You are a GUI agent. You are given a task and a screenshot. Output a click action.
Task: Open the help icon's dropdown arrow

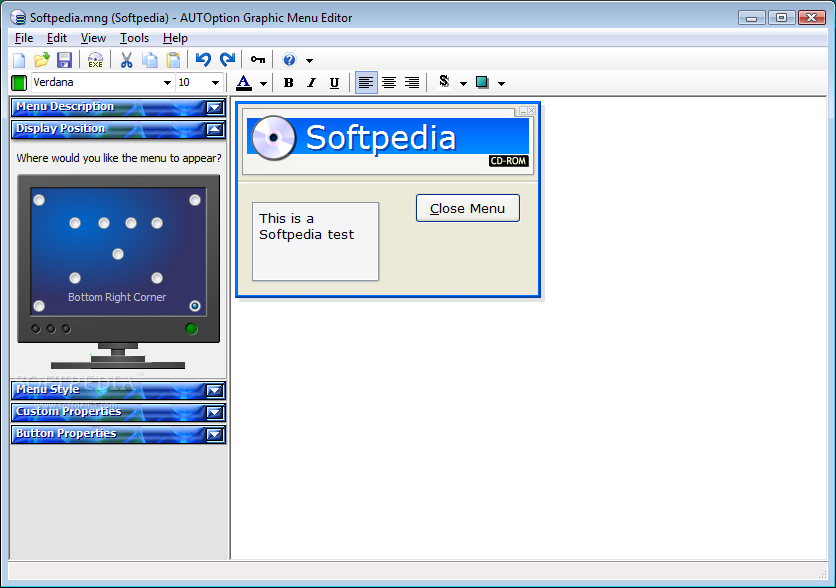click(309, 61)
